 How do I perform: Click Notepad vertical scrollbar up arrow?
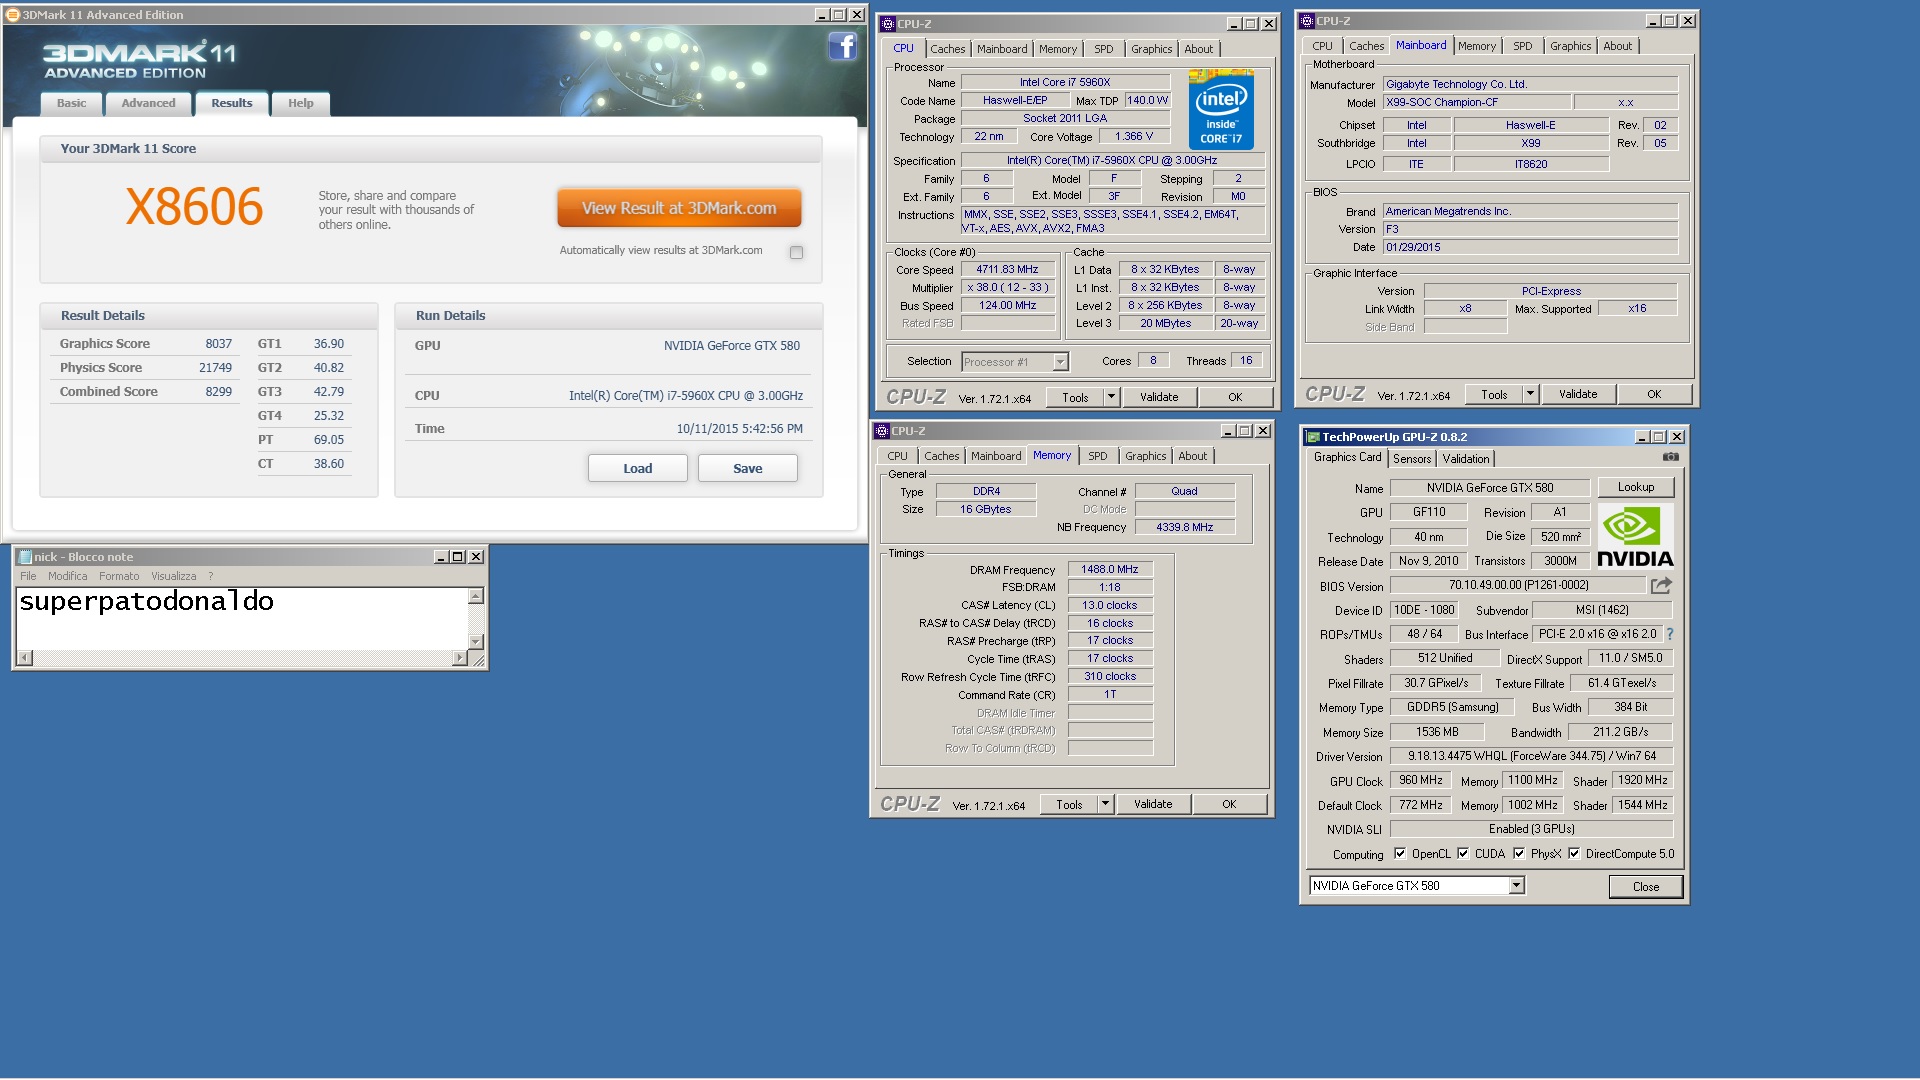point(476,596)
